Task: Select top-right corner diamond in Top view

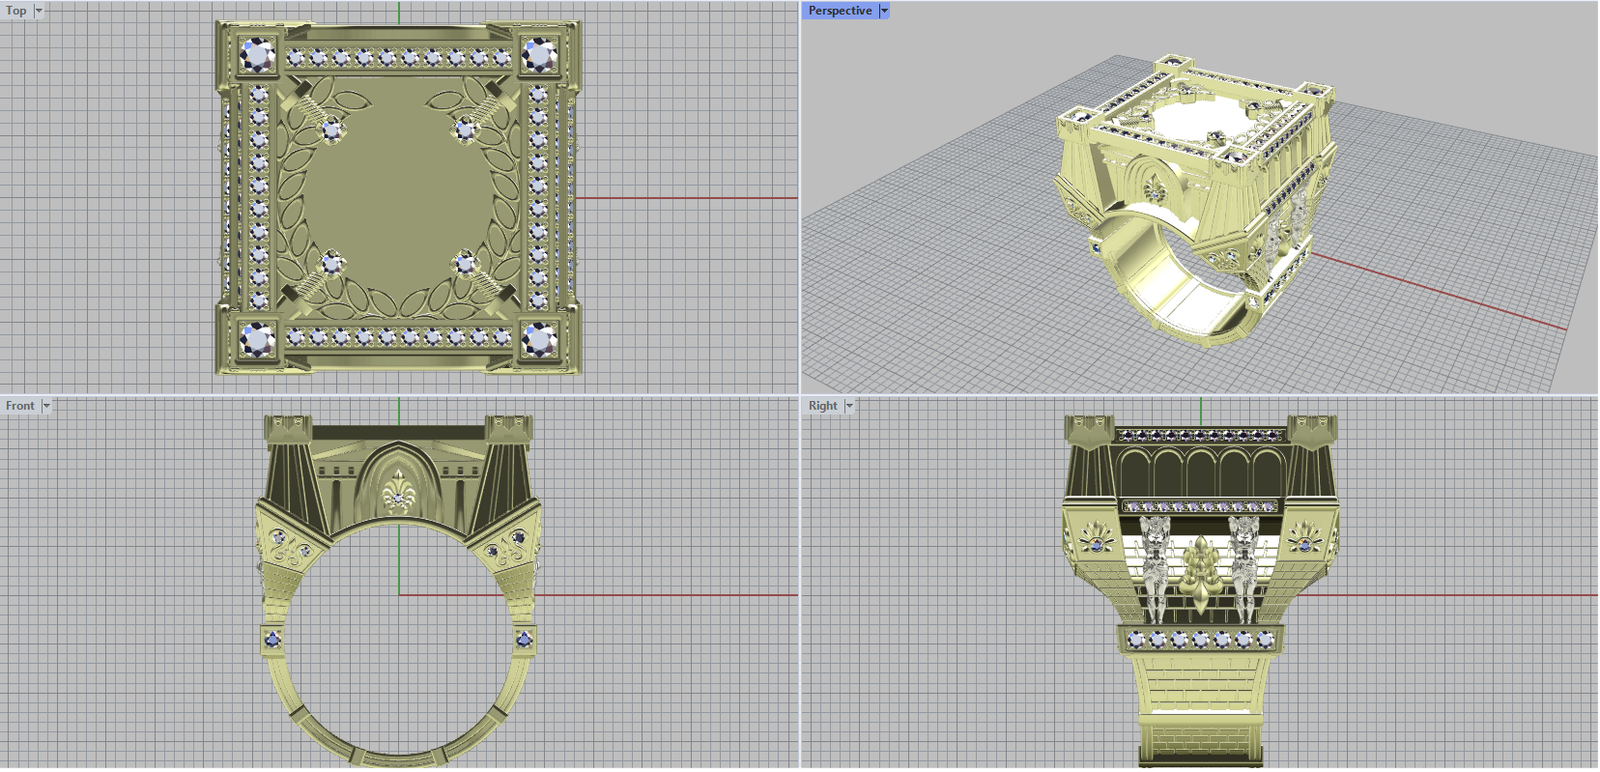Action: (x=539, y=55)
